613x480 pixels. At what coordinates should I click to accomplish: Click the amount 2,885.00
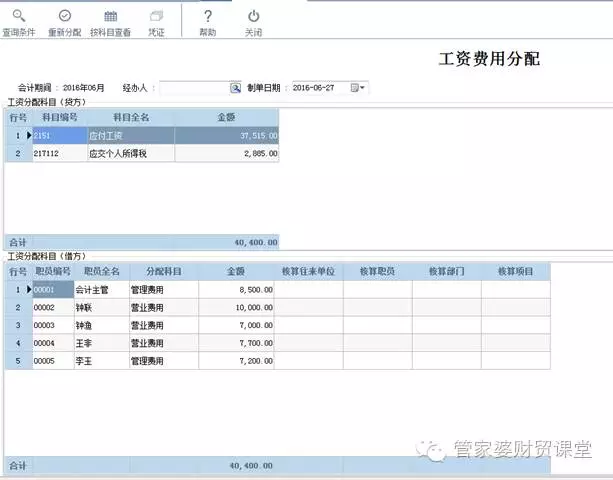click(227, 153)
